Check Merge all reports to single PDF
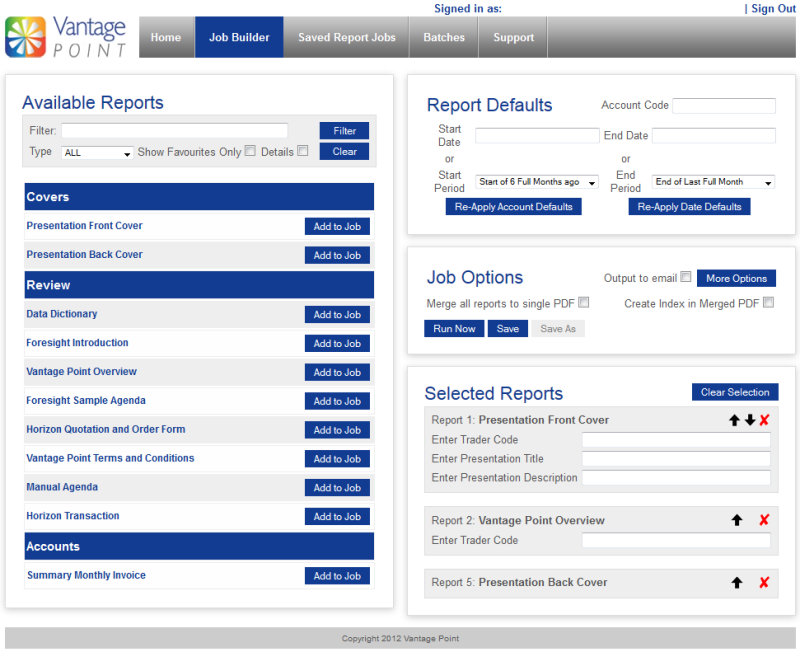 tap(584, 302)
